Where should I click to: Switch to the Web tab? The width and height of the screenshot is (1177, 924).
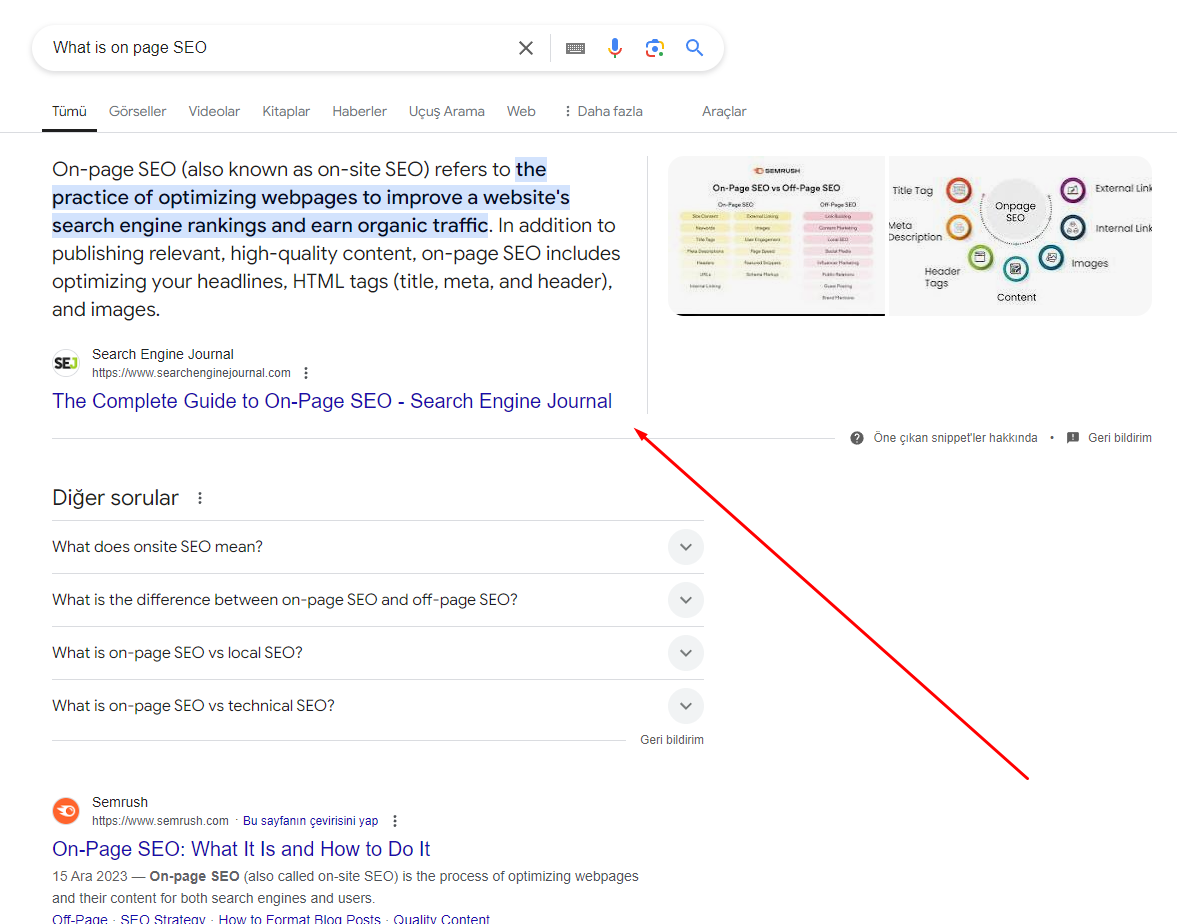coord(521,111)
